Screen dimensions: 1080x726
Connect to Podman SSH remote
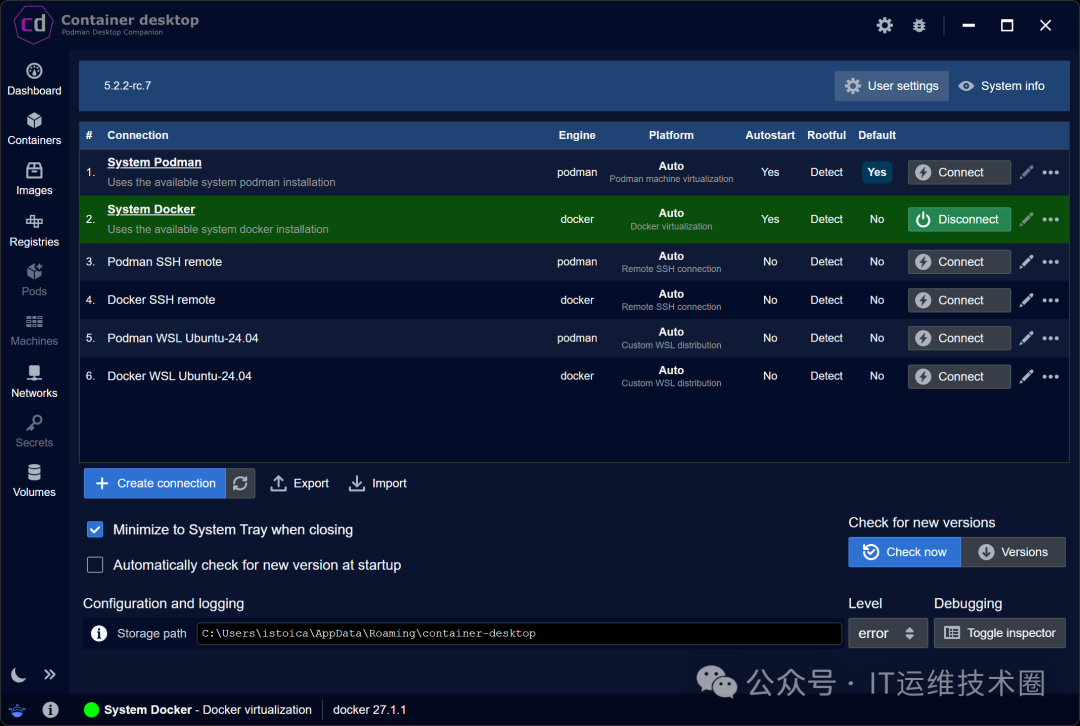coord(959,262)
